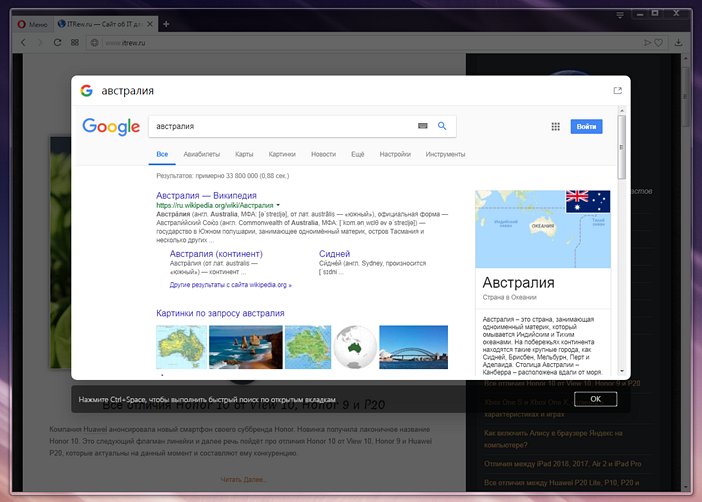The image size is (702, 502).
Task: Switch to the Картинки tab
Action: click(x=282, y=154)
